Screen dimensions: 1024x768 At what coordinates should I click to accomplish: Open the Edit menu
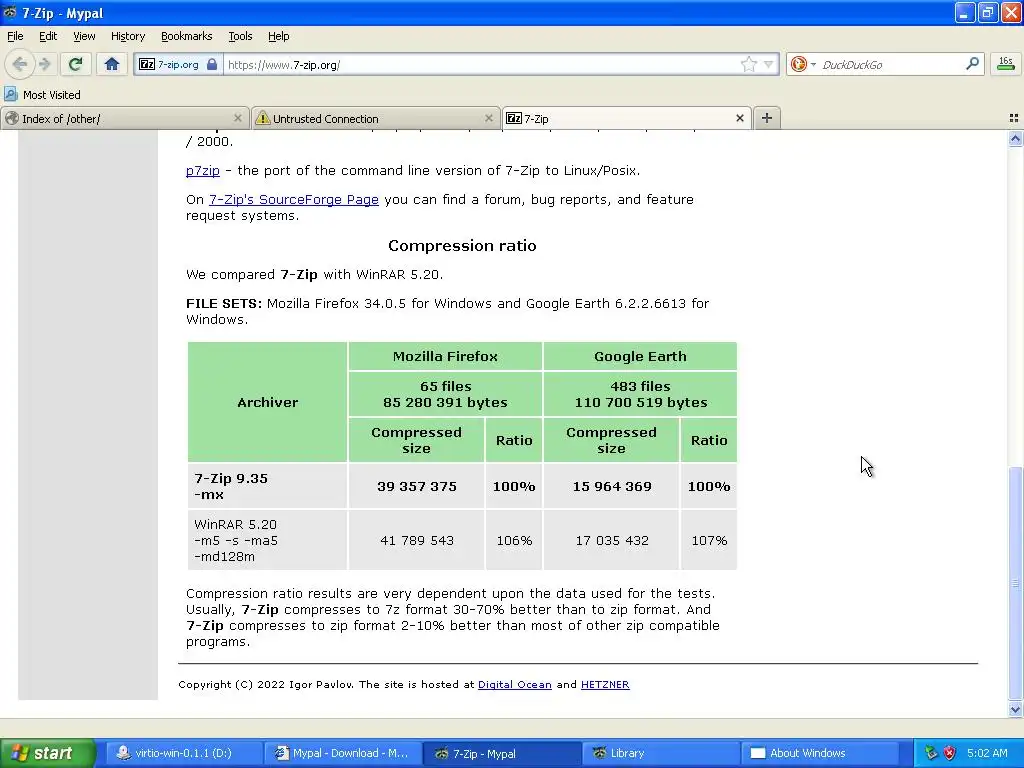tap(48, 36)
